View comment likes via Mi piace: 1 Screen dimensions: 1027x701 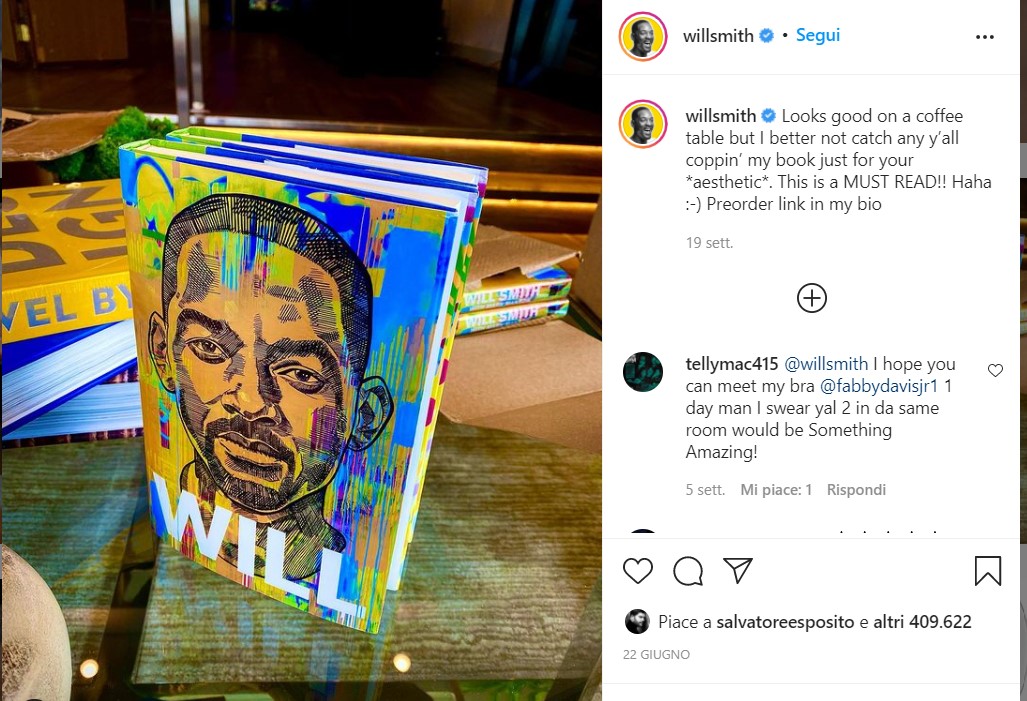click(x=776, y=490)
